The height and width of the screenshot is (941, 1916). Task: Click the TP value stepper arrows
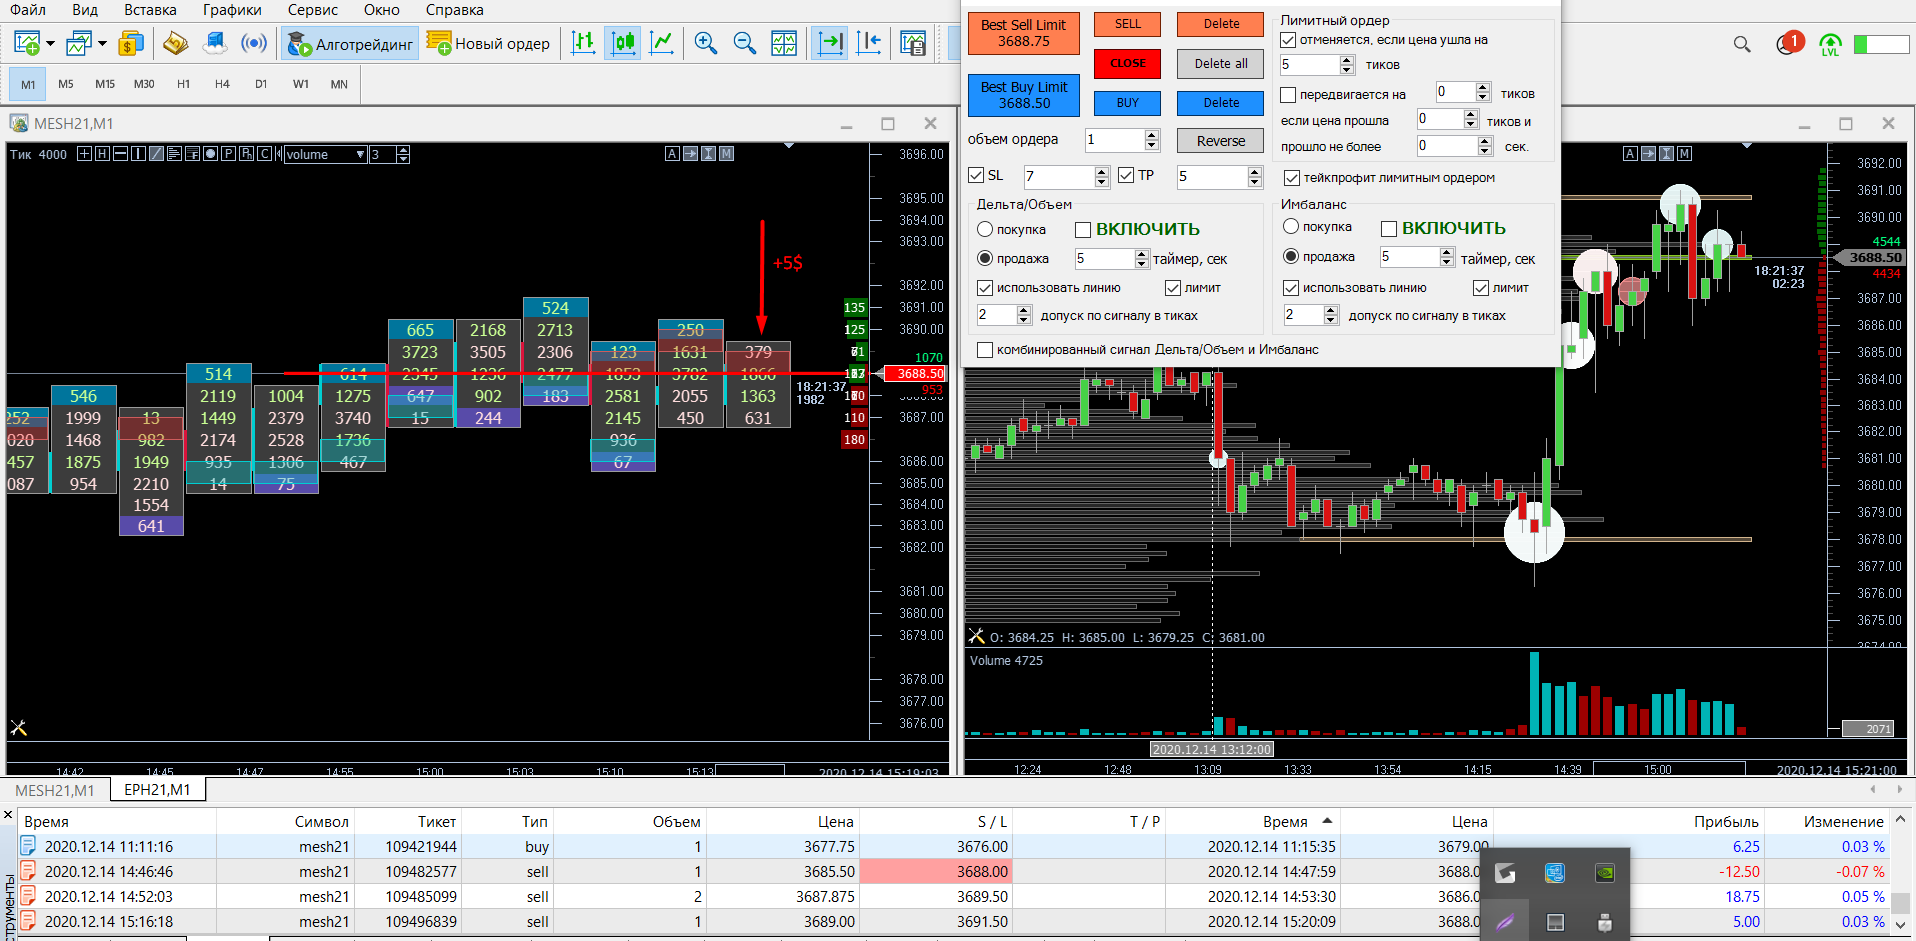coord(1255,177)
